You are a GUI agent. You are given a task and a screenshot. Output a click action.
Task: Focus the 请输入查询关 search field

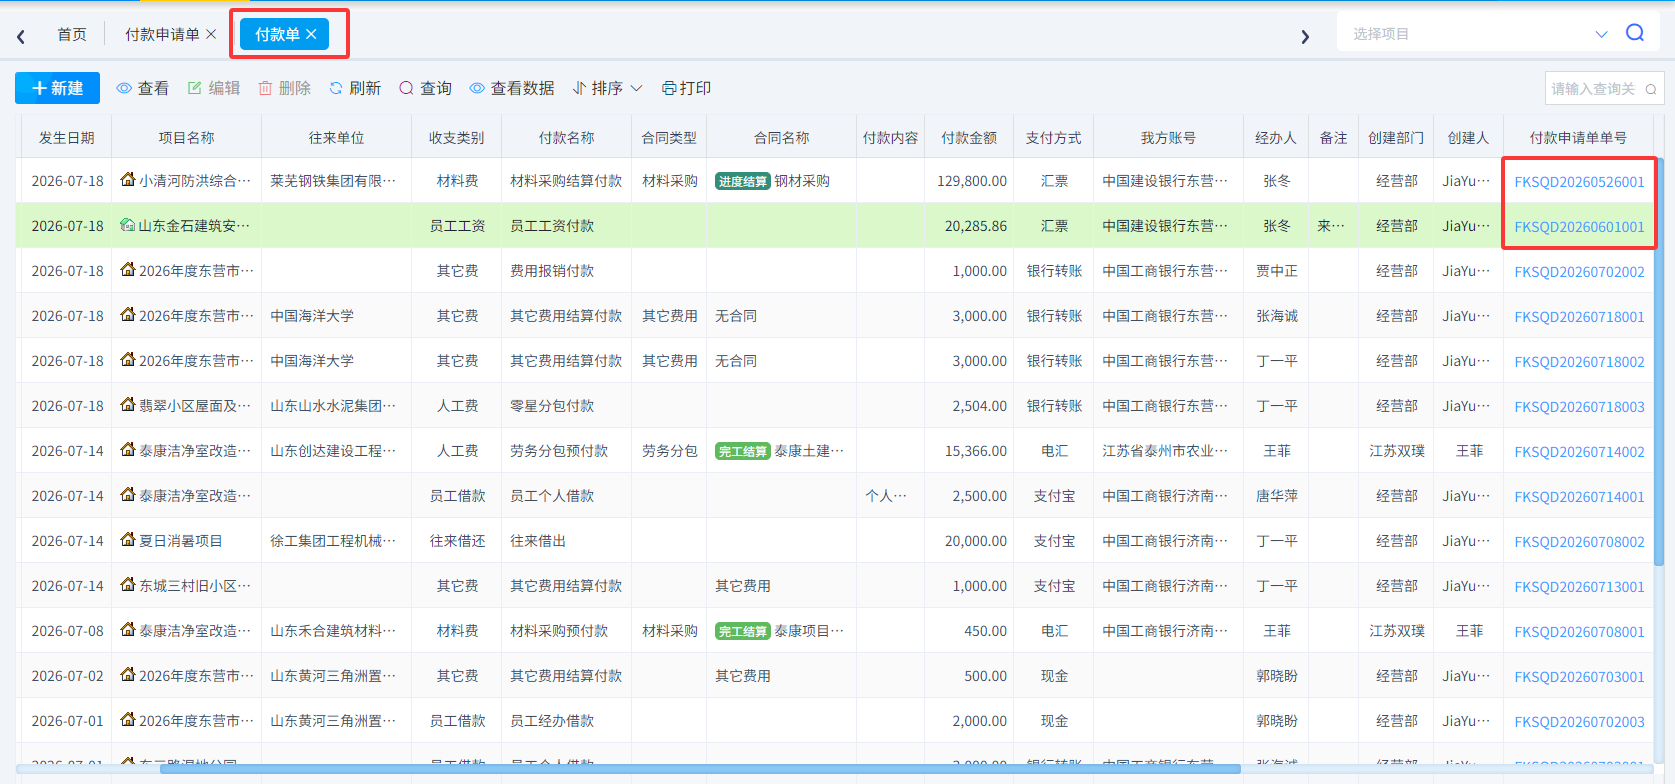pos(1594,89)
